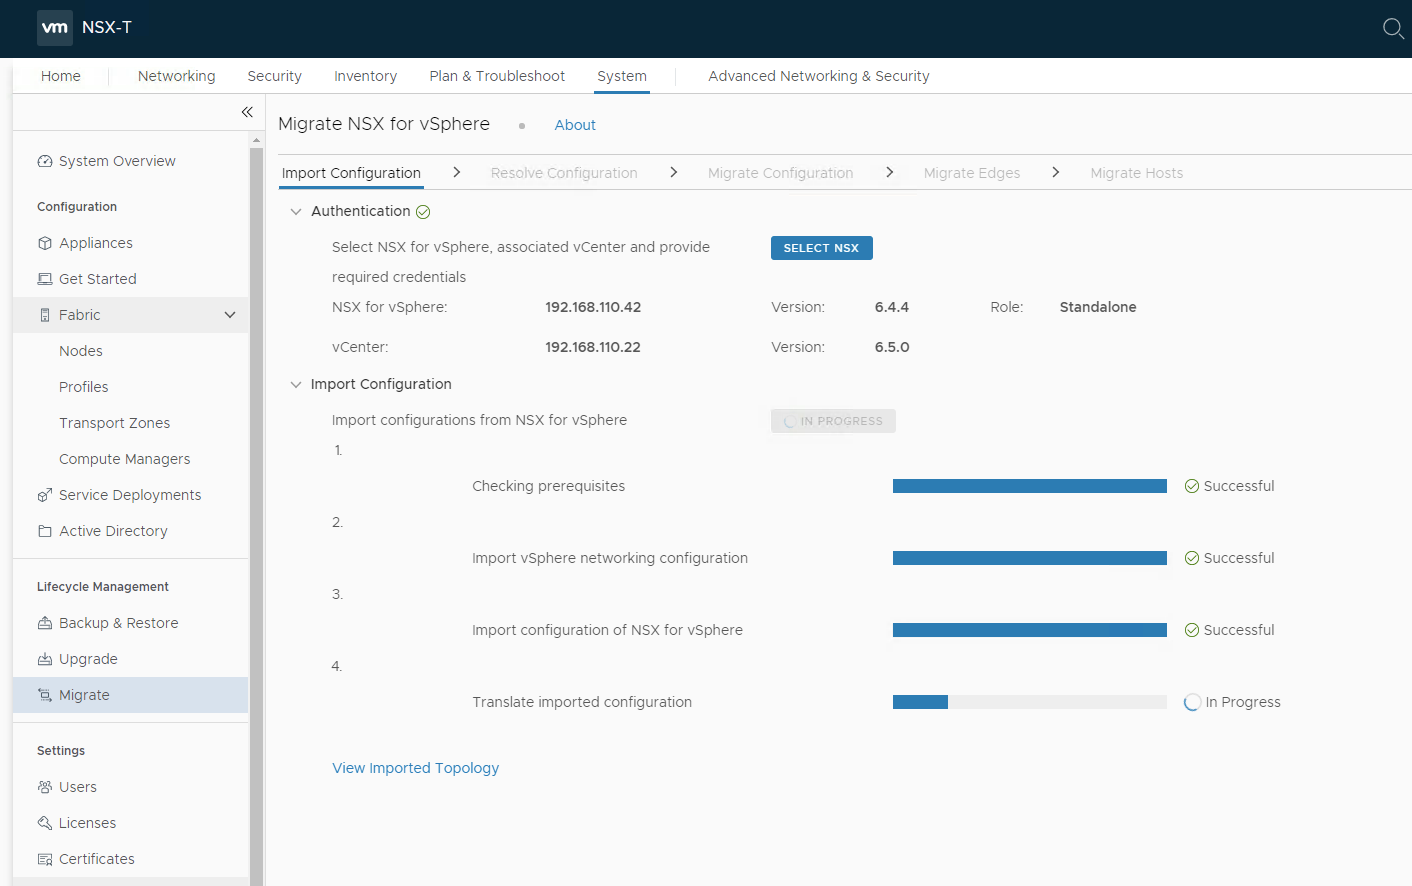
Task: Click the Get Started laptop icon
Action: click(45, 279)
